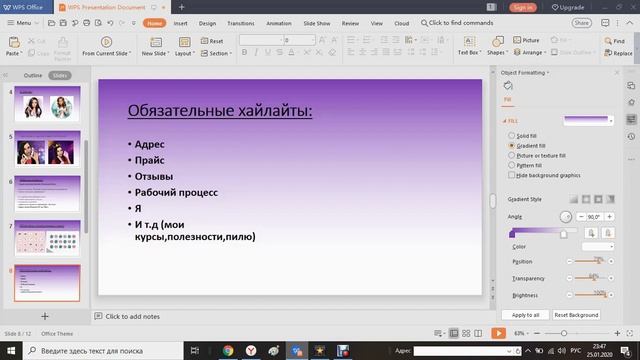Click the Upgrade button

click(568, 7)
